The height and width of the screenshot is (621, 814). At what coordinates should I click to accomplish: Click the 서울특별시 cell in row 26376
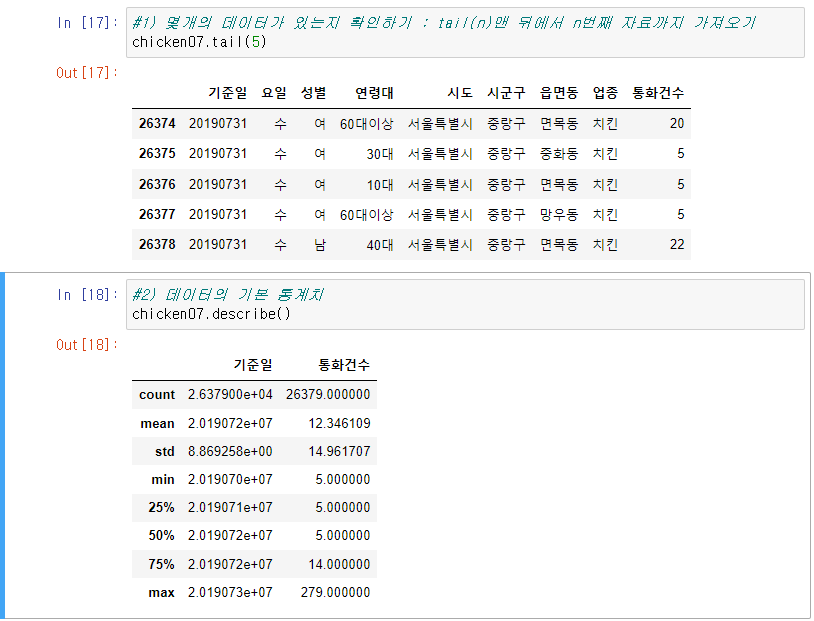click(x=440, y=184)
